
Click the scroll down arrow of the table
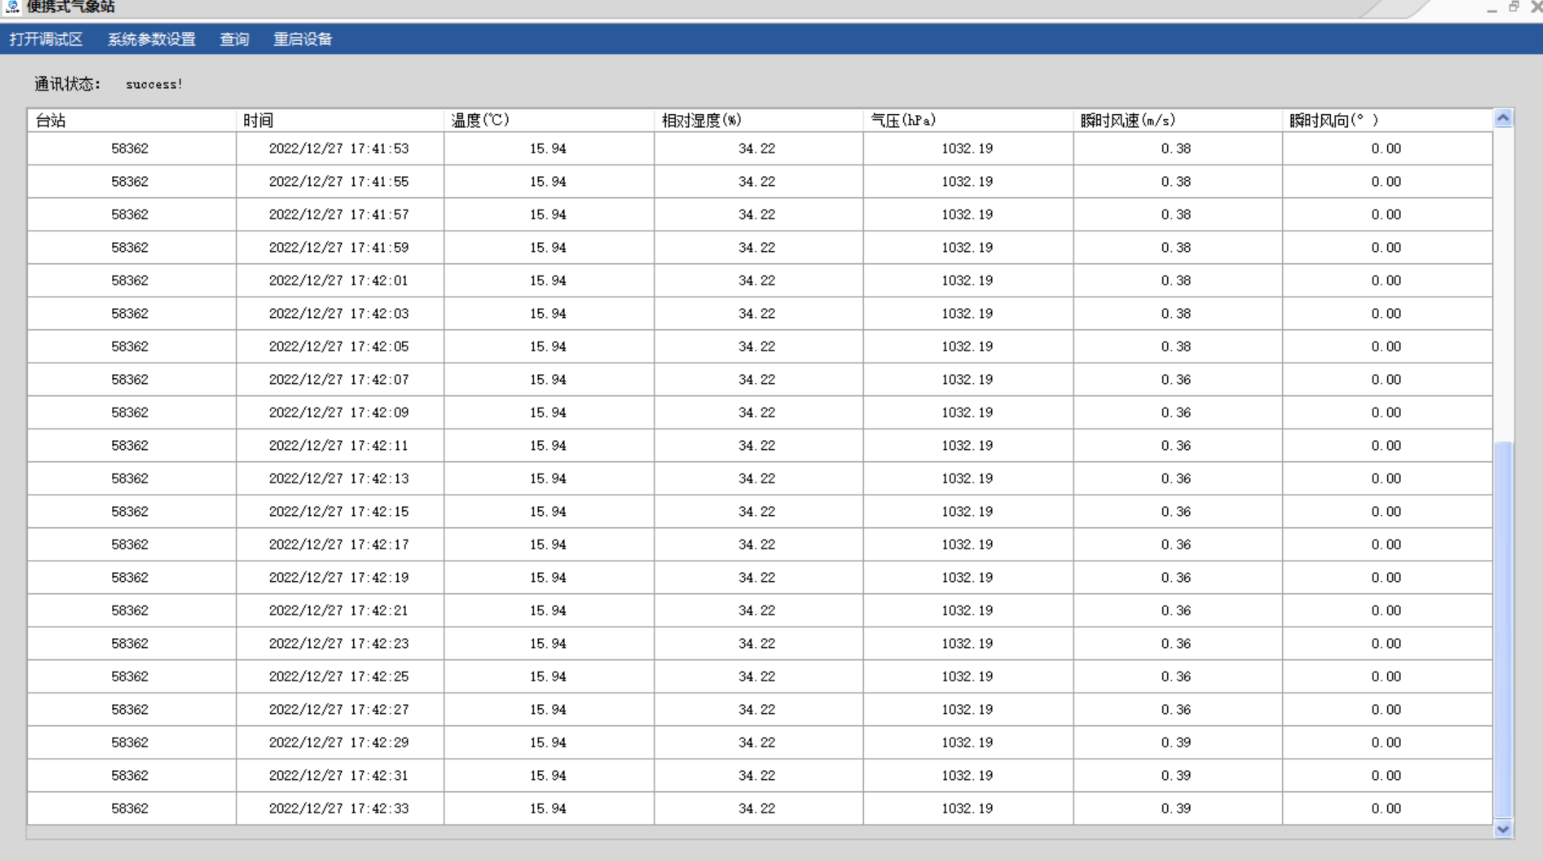pos(1503,829)
